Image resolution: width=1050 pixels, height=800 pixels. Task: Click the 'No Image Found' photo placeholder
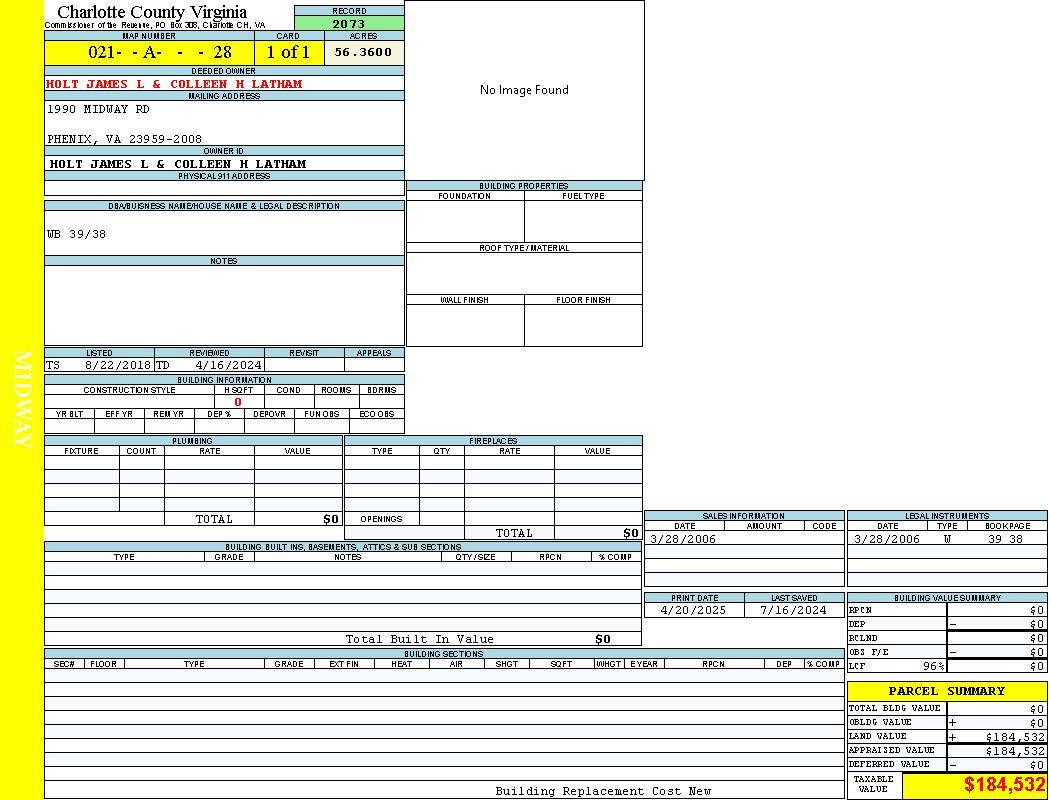coord(524,90)
